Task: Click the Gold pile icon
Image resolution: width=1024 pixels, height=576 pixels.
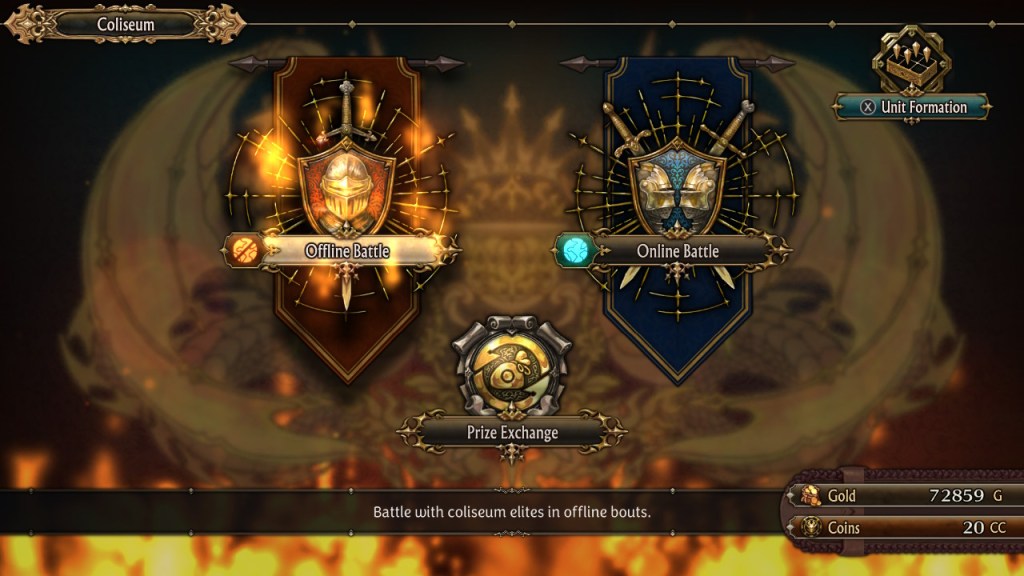Action: tap(811, 495)
